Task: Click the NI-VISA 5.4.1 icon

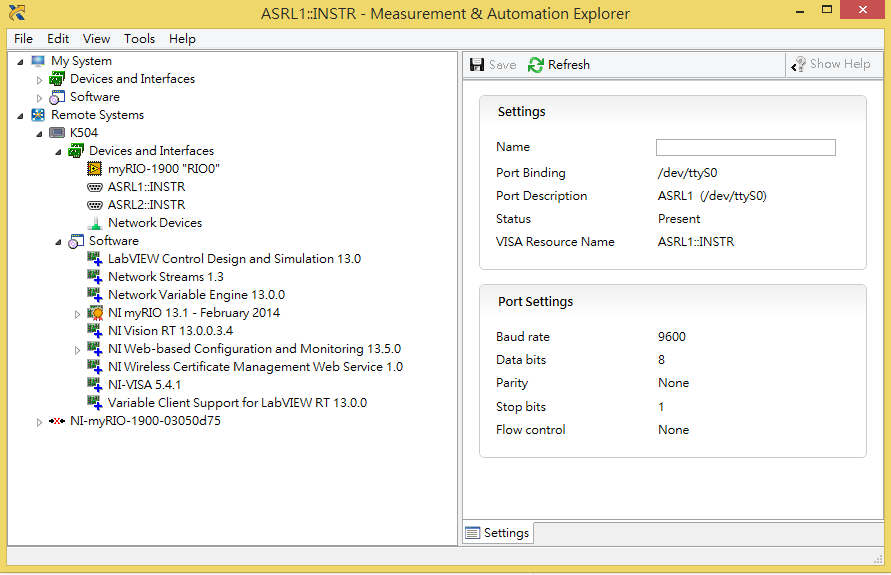Action: (x=94, y=385)
